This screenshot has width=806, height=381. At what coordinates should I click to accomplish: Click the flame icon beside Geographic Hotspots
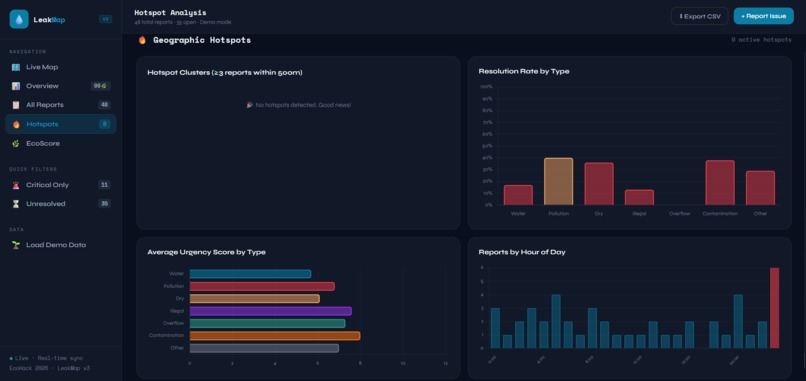[x=142, y=40]
